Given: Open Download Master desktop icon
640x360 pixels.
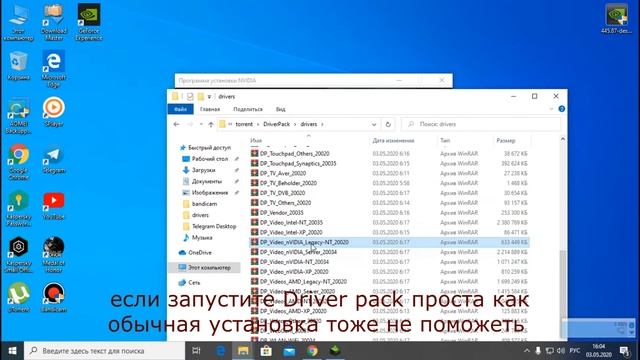Looking at the screenshot, I should pyautogui.click(x=53, y=22).
